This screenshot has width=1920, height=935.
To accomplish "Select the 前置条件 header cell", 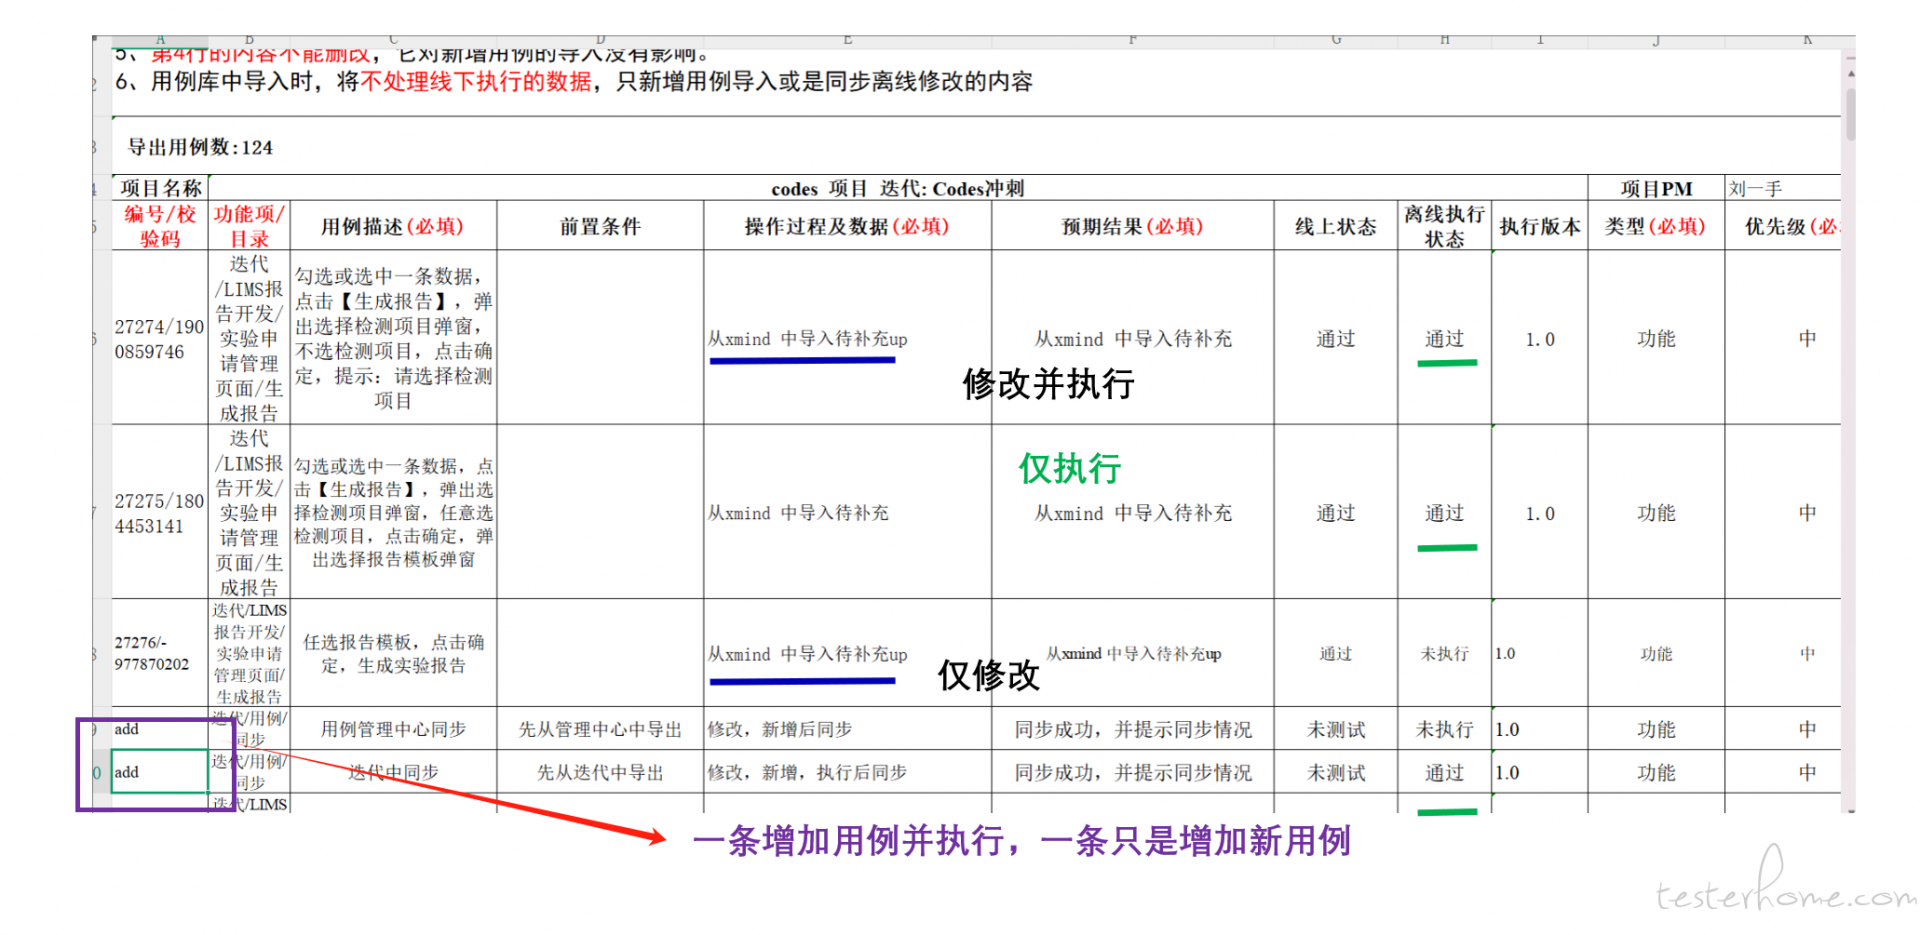I will 600,227.
